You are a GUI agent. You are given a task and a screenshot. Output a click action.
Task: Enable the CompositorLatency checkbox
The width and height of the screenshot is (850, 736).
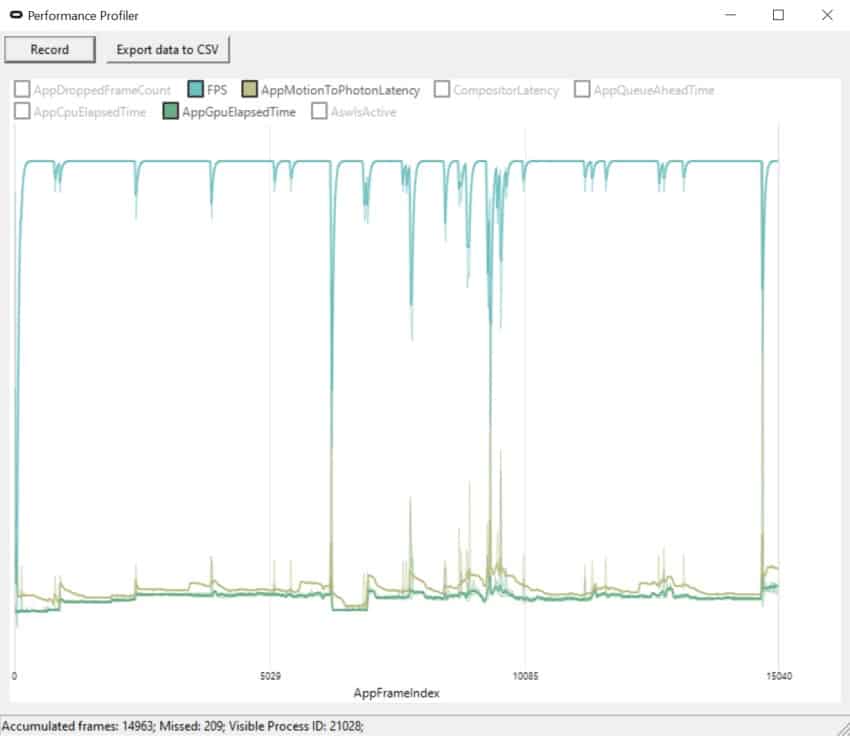[x=442, y=89]
